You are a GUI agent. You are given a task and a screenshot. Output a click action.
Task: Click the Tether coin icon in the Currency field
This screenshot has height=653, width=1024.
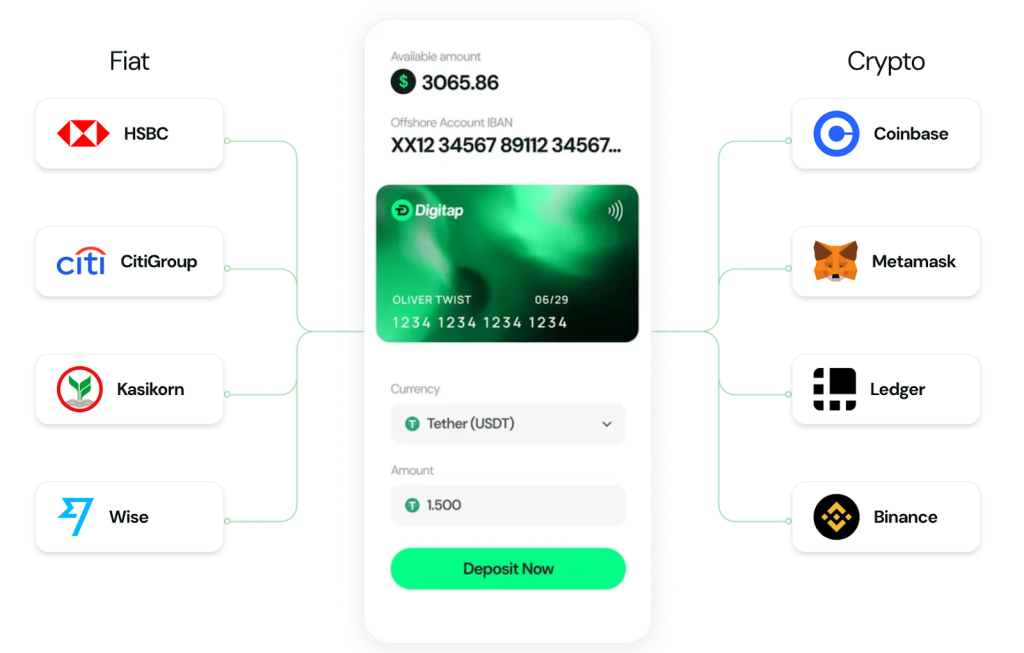[412, 424]
